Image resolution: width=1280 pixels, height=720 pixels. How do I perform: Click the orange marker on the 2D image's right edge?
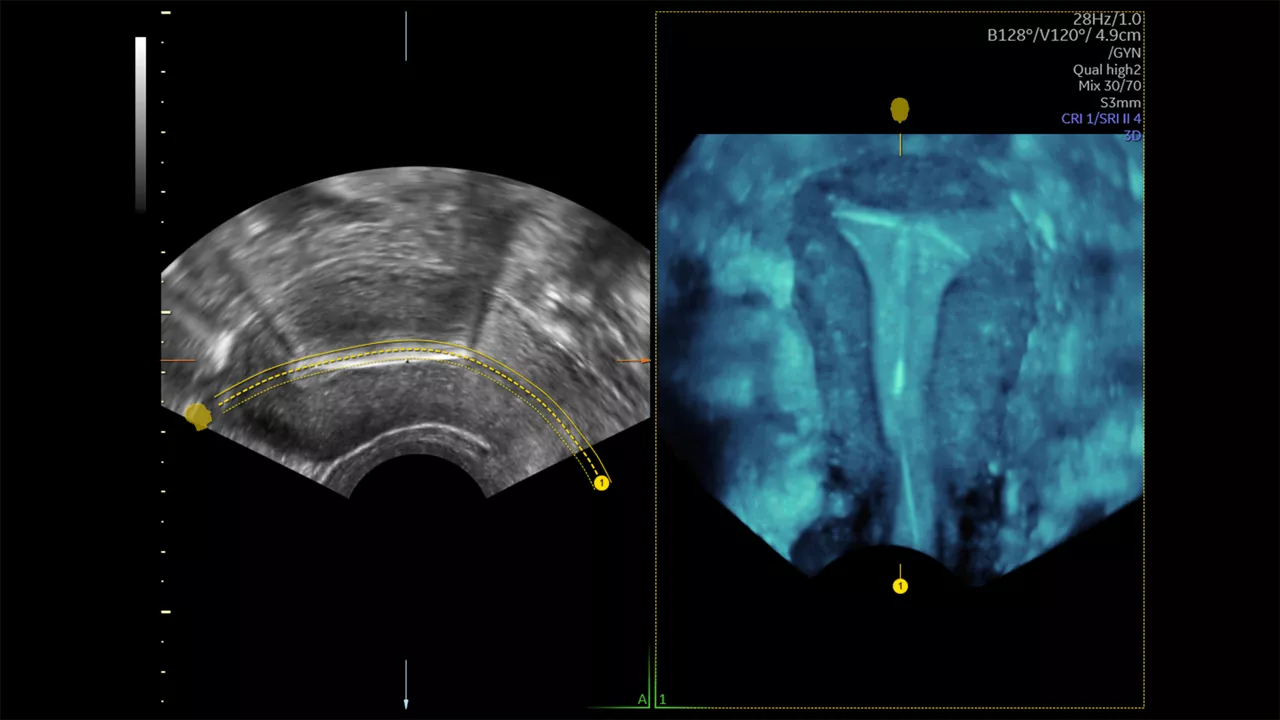[633, 360]
